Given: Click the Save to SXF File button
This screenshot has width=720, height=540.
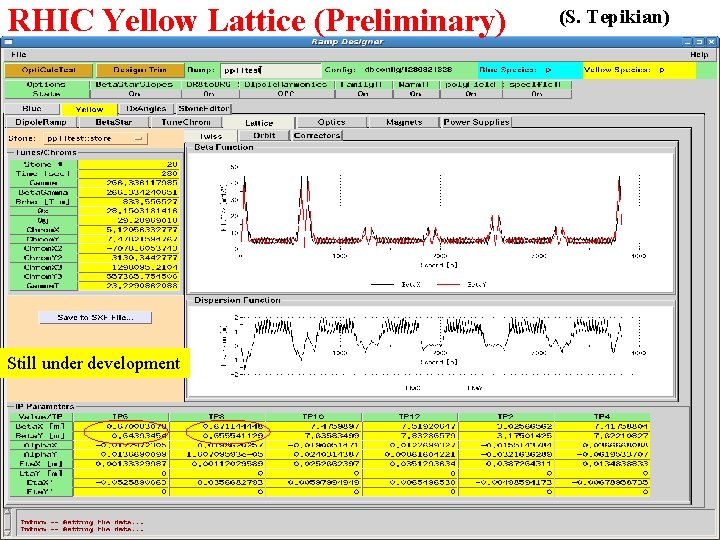Looking at the screenshot, I should click(x=95, y=317).
